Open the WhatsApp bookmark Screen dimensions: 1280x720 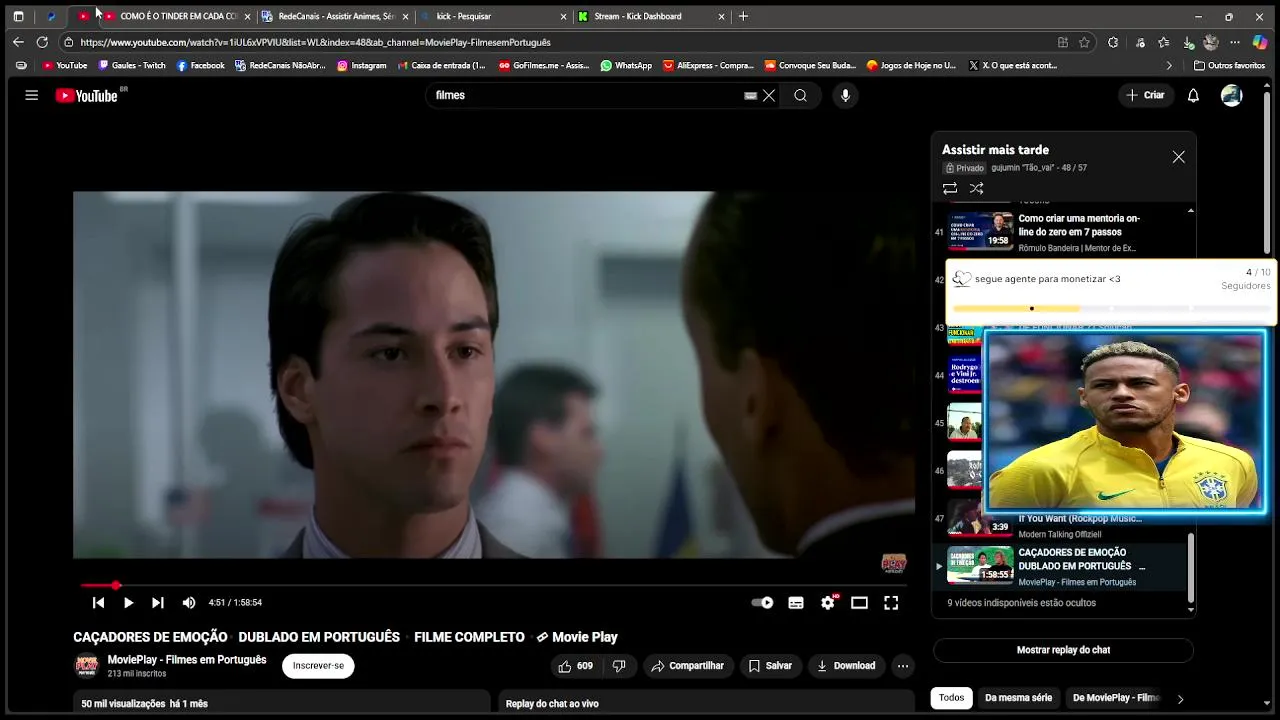[626, 66]
